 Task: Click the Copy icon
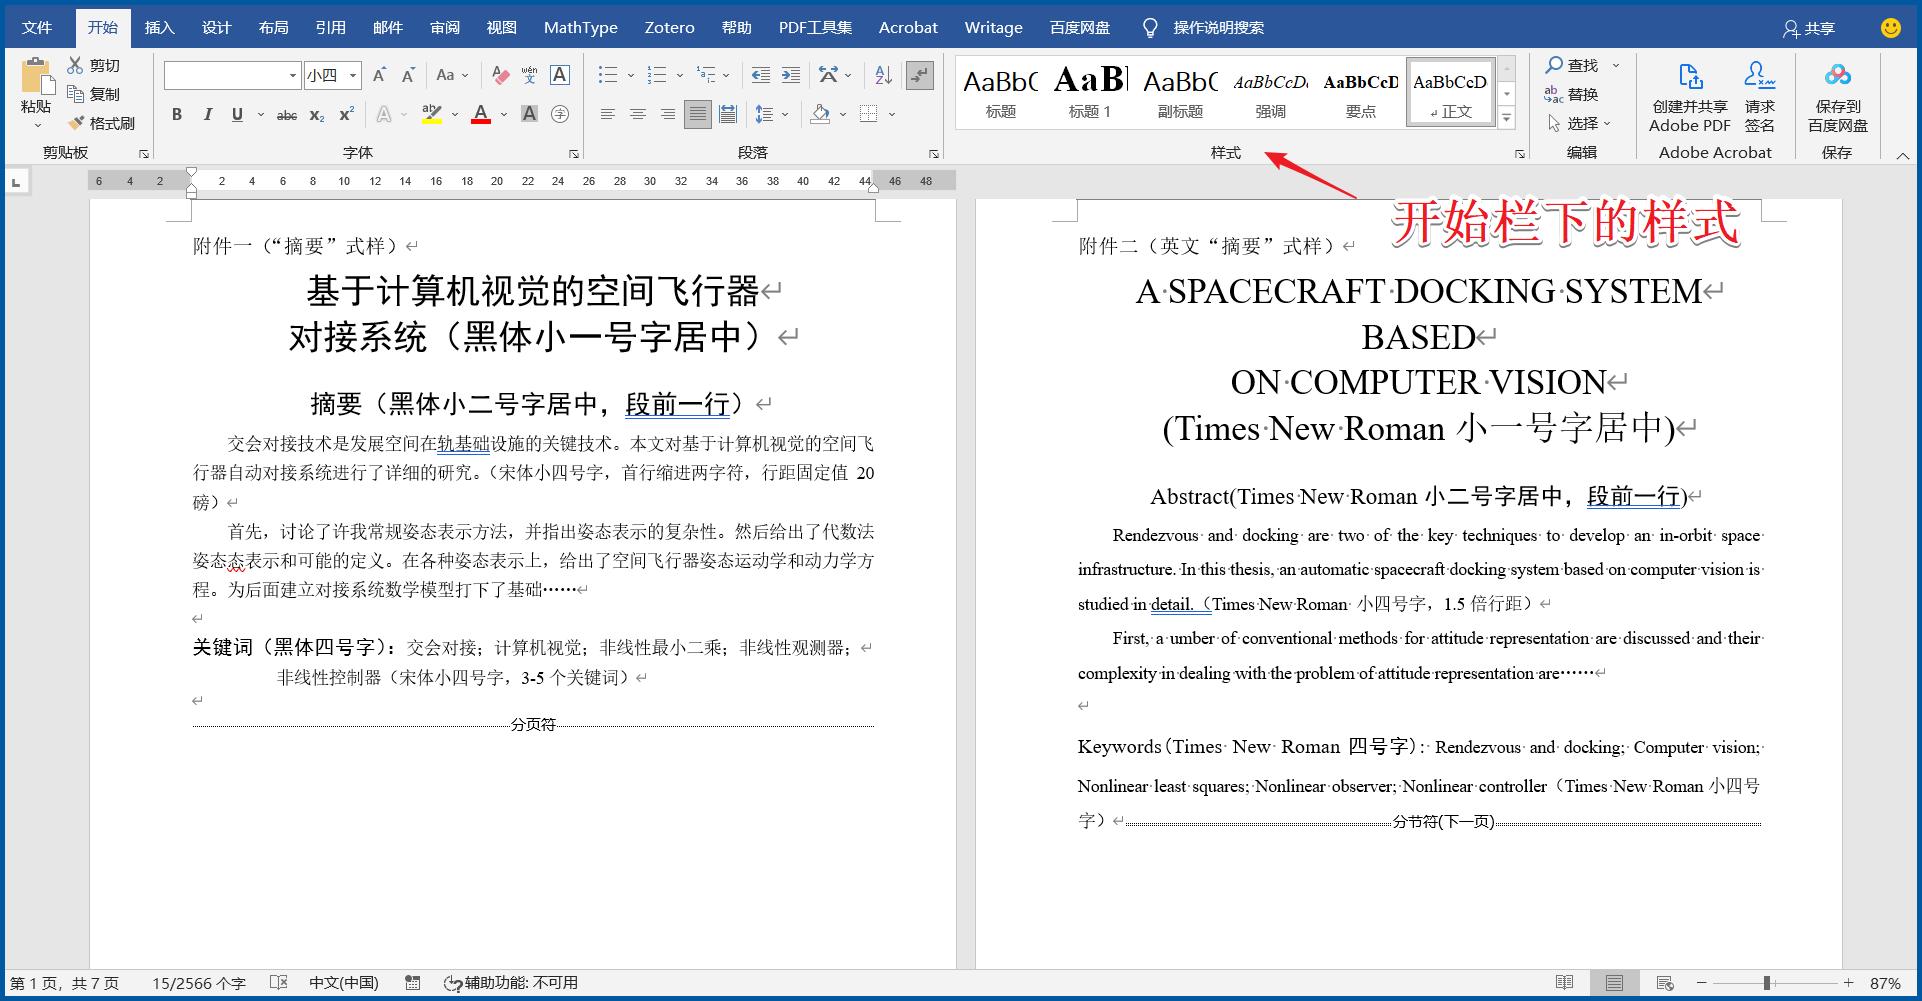(x=77, y=94)
